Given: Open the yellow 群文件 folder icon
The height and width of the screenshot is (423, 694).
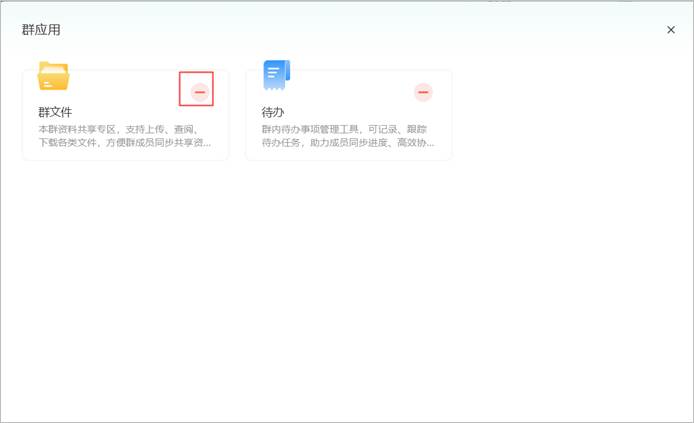Looking at the screenshot, I should click(53, 76).
